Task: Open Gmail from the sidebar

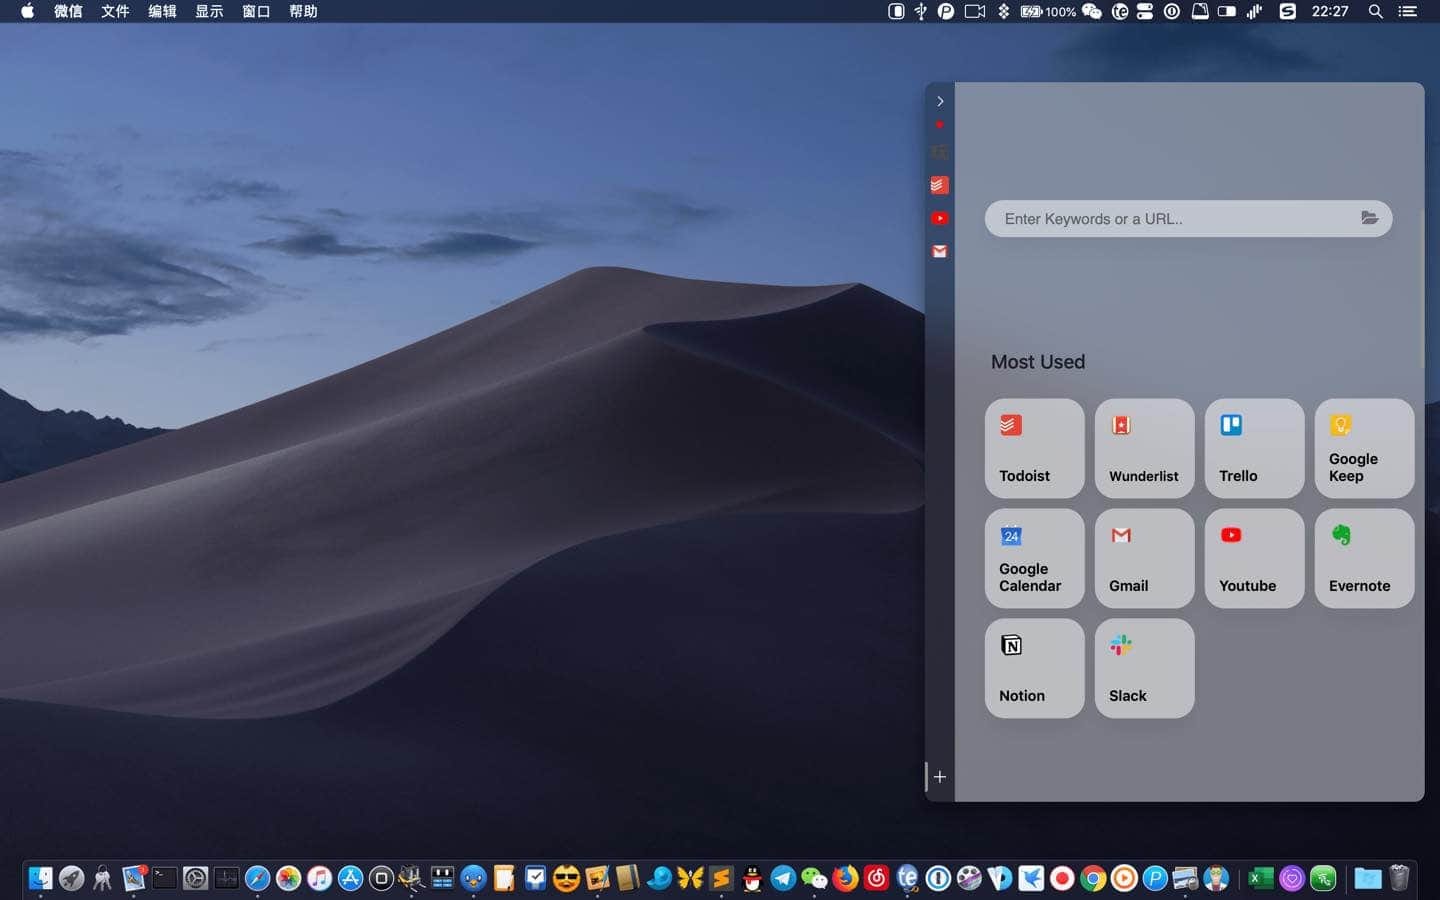Action: [939, 251]
